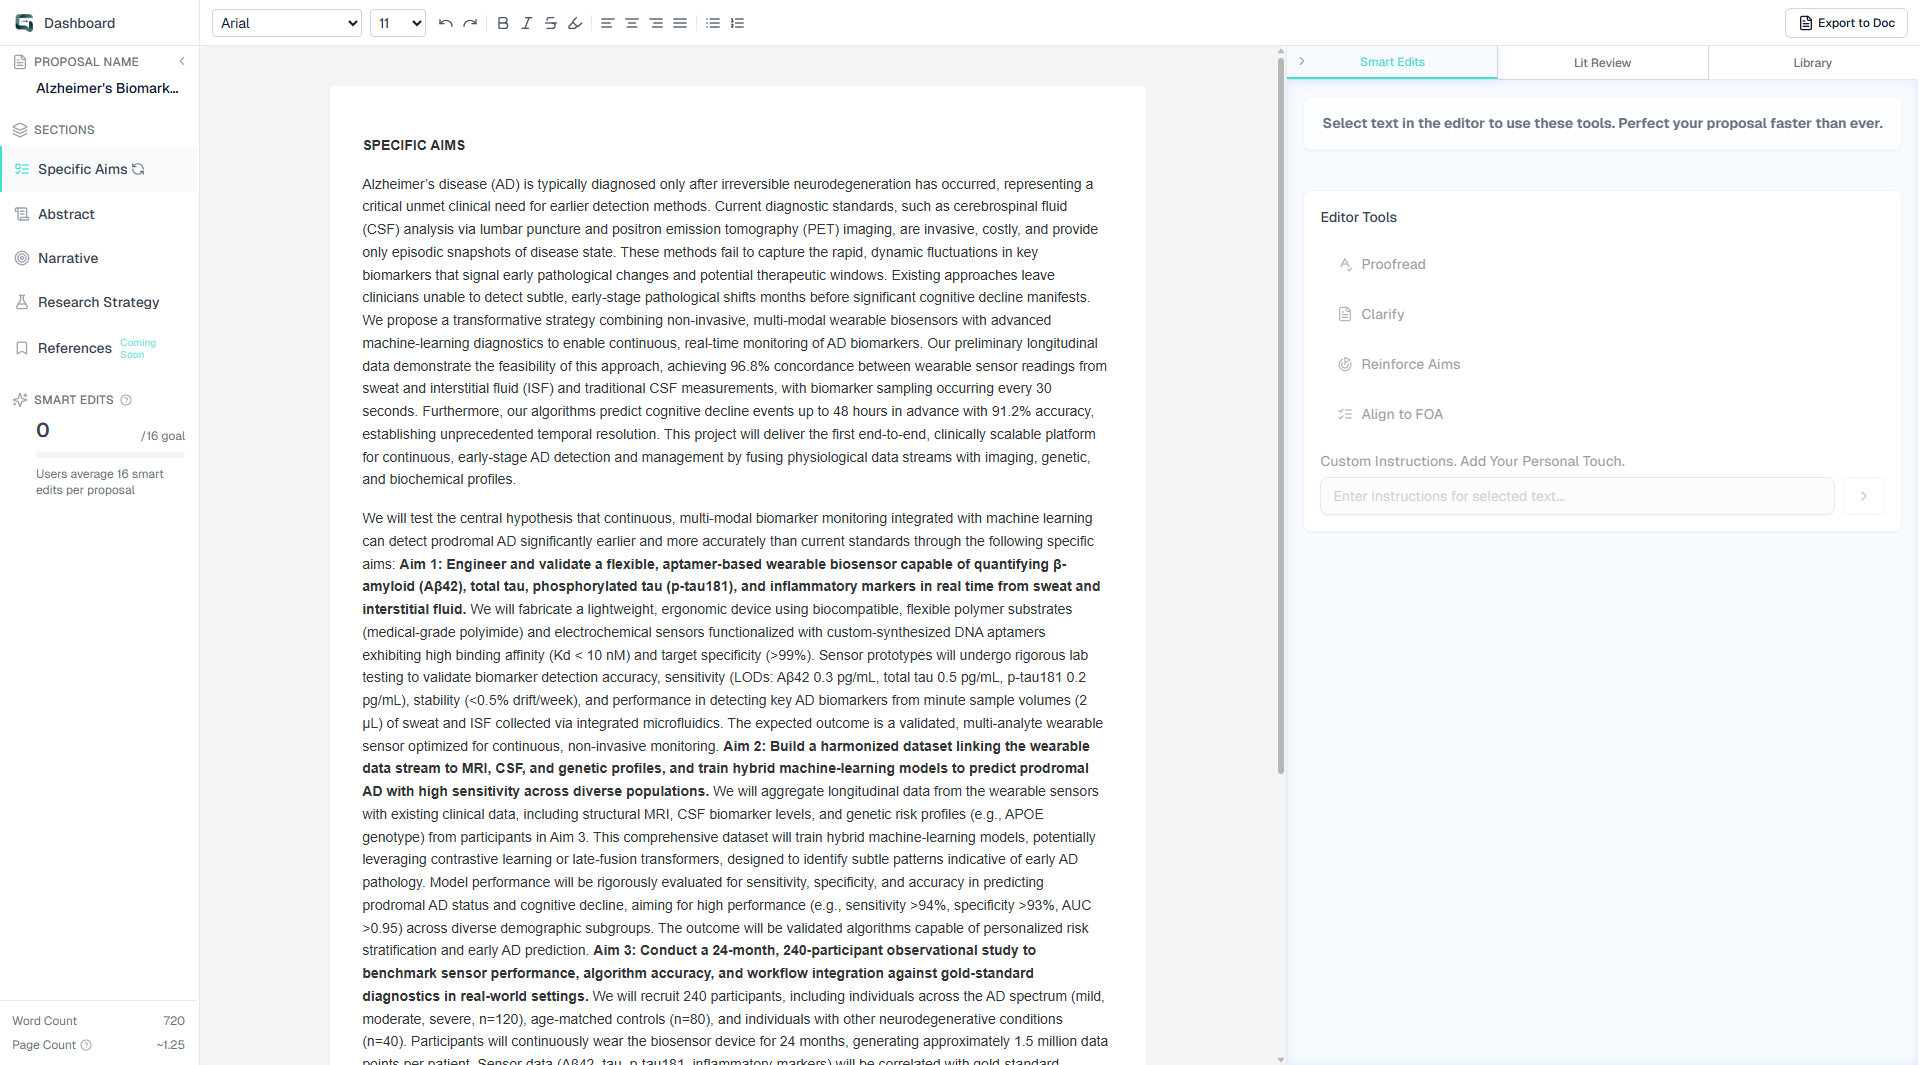
Task: Click the proposal name Alzheimer's Biomark...
Action: pos(107,88)
